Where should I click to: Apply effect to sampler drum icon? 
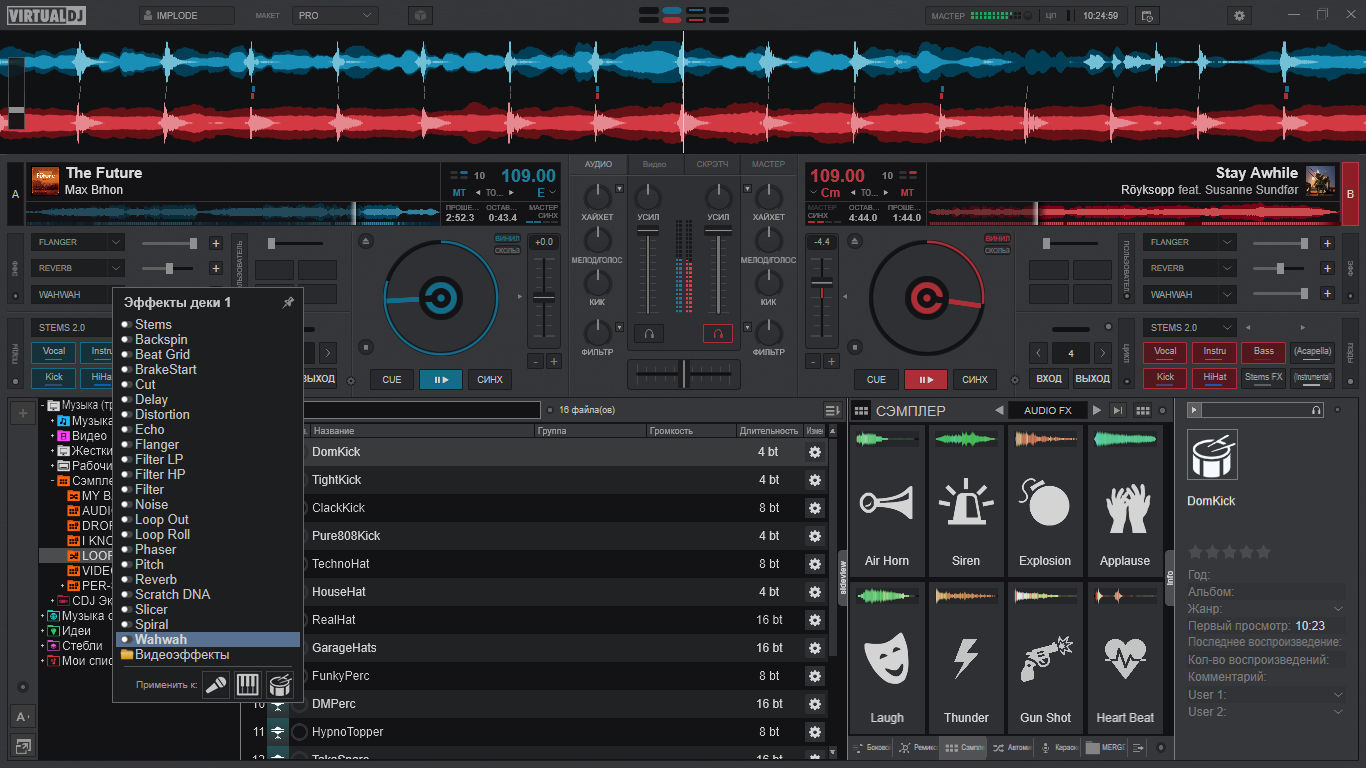coord(280,685)
